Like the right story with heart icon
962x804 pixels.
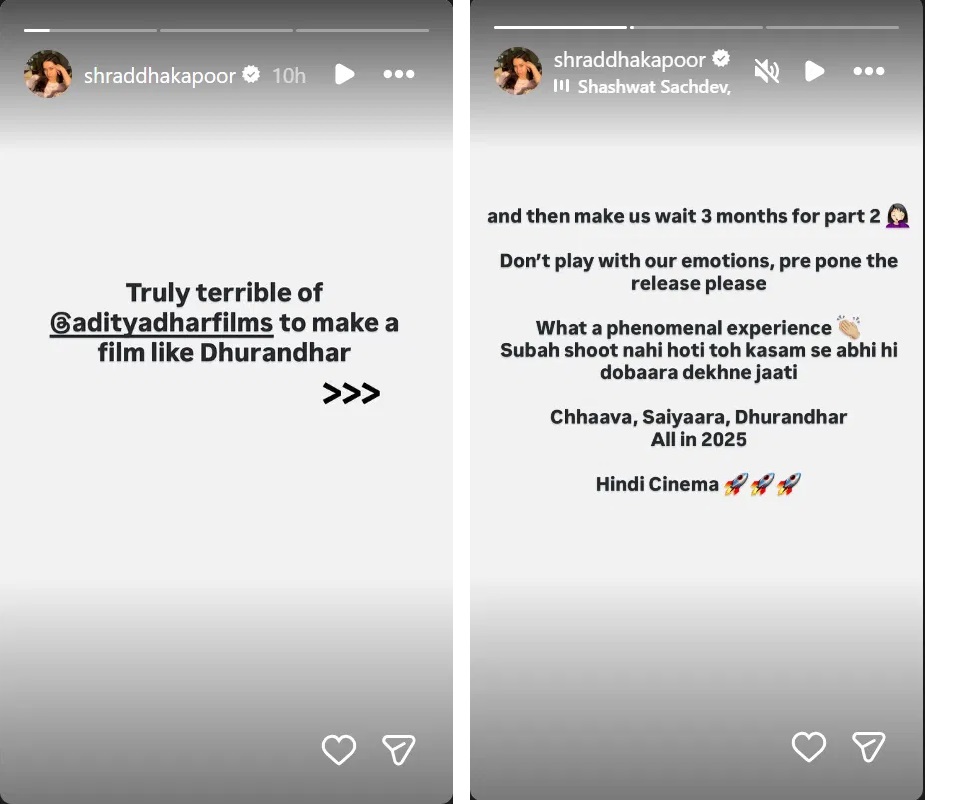coord(808,746)
